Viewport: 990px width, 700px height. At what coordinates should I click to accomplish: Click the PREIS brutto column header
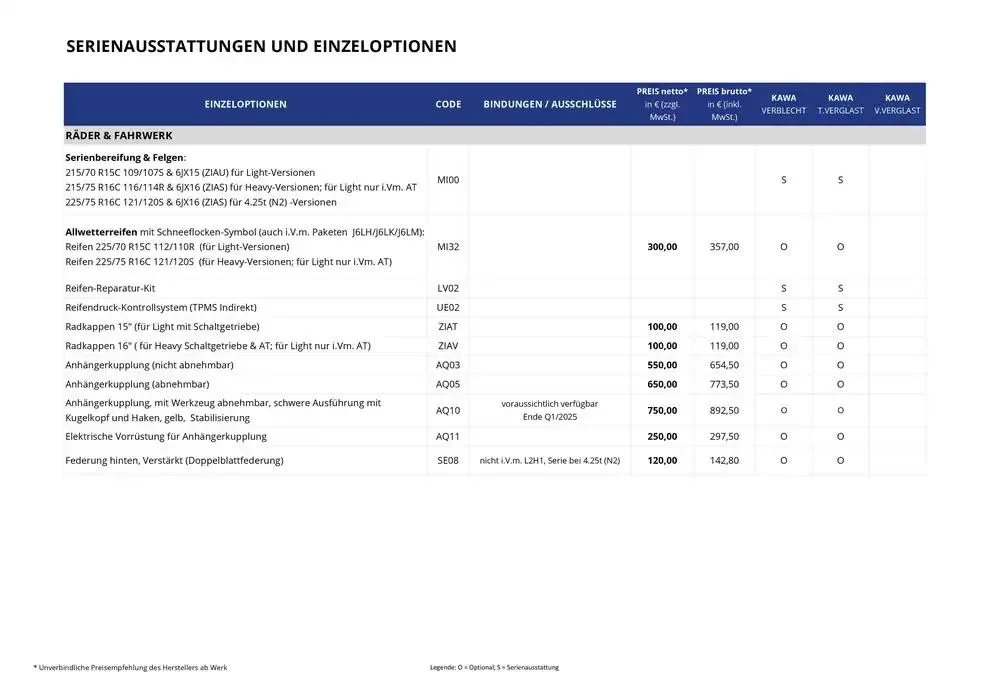tap(724, 103)
